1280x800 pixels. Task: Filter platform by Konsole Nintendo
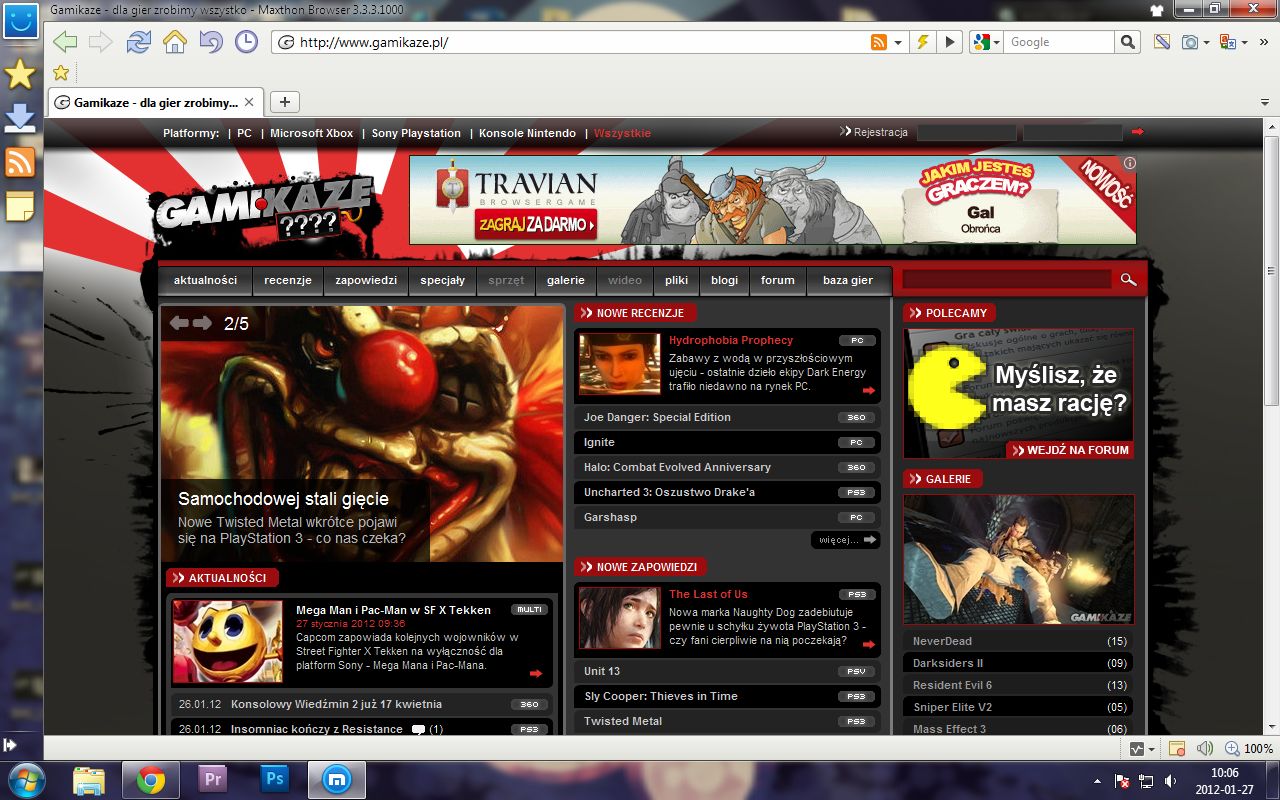tap(528, 133)
